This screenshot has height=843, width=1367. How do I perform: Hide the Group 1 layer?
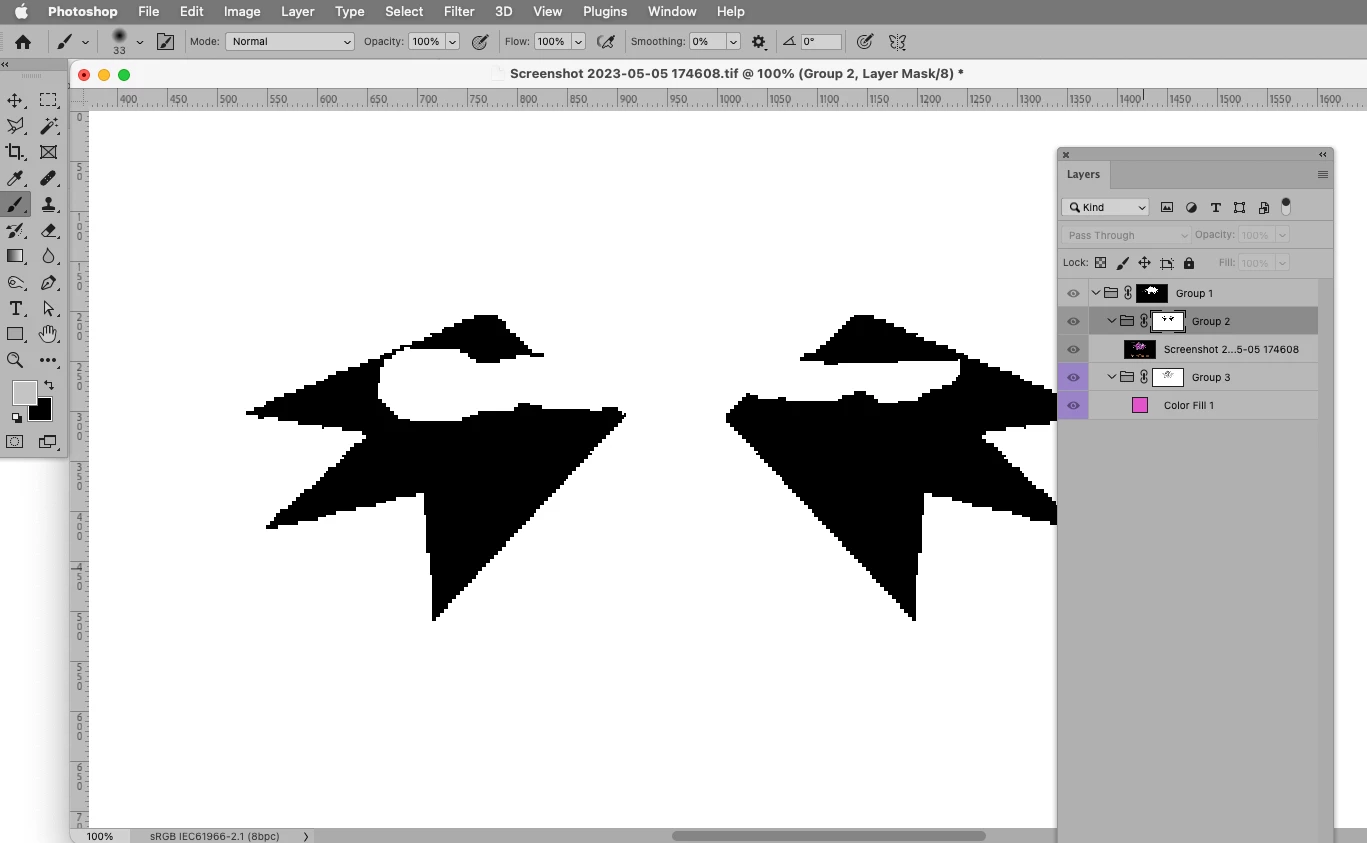click(x=1073, y=293)
